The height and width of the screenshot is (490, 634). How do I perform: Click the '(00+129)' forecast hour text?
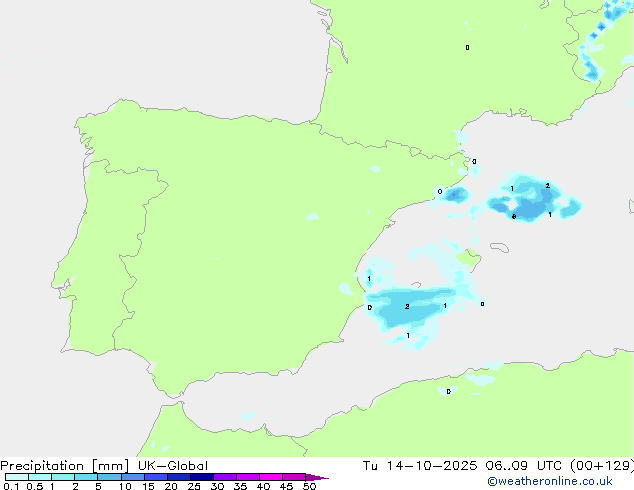click(602, 466)
